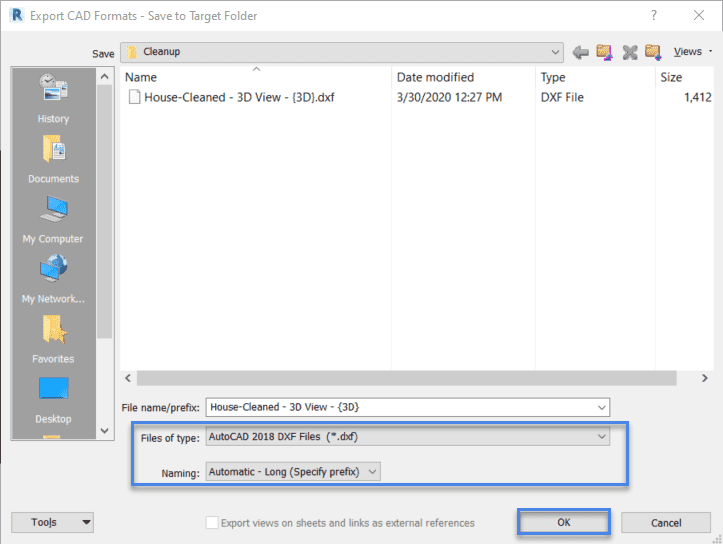Viewport: 723px width, 544px height.
Task: Expand the File name/prefix dropdown arrow
Action: pyautogui.click(x=601, y=408)
